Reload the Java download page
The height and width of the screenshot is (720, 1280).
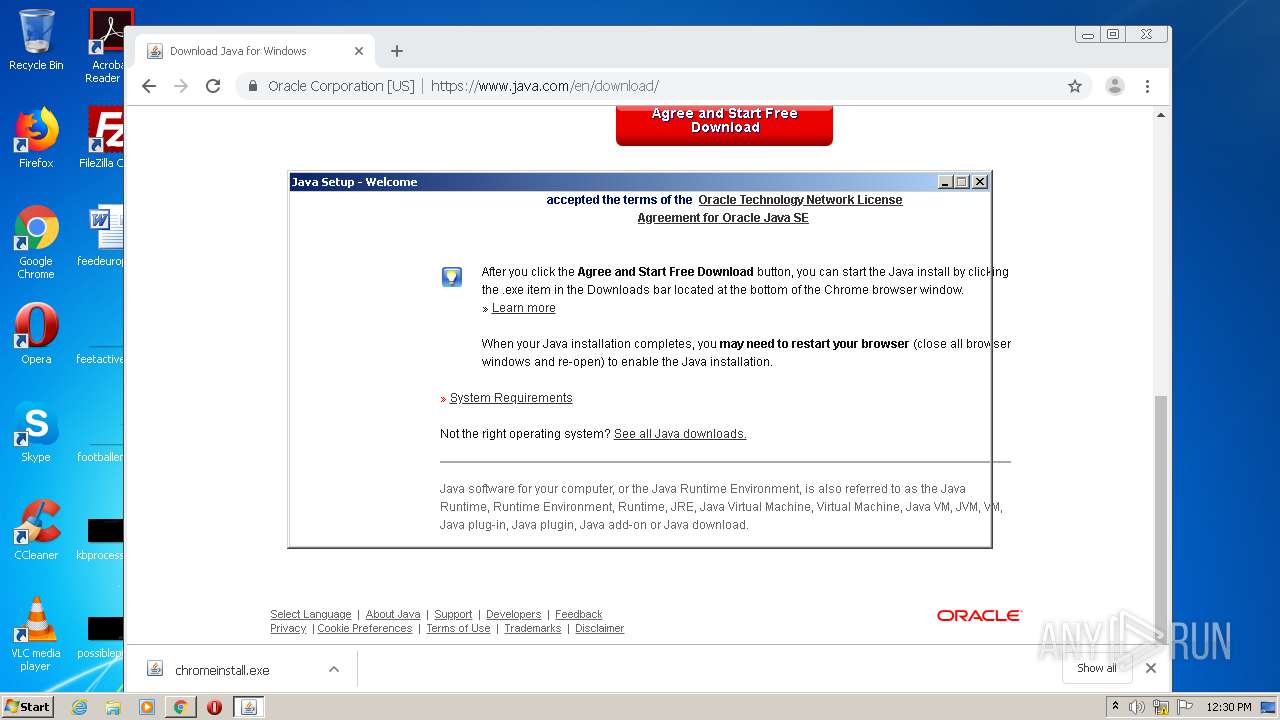[213, 86]
